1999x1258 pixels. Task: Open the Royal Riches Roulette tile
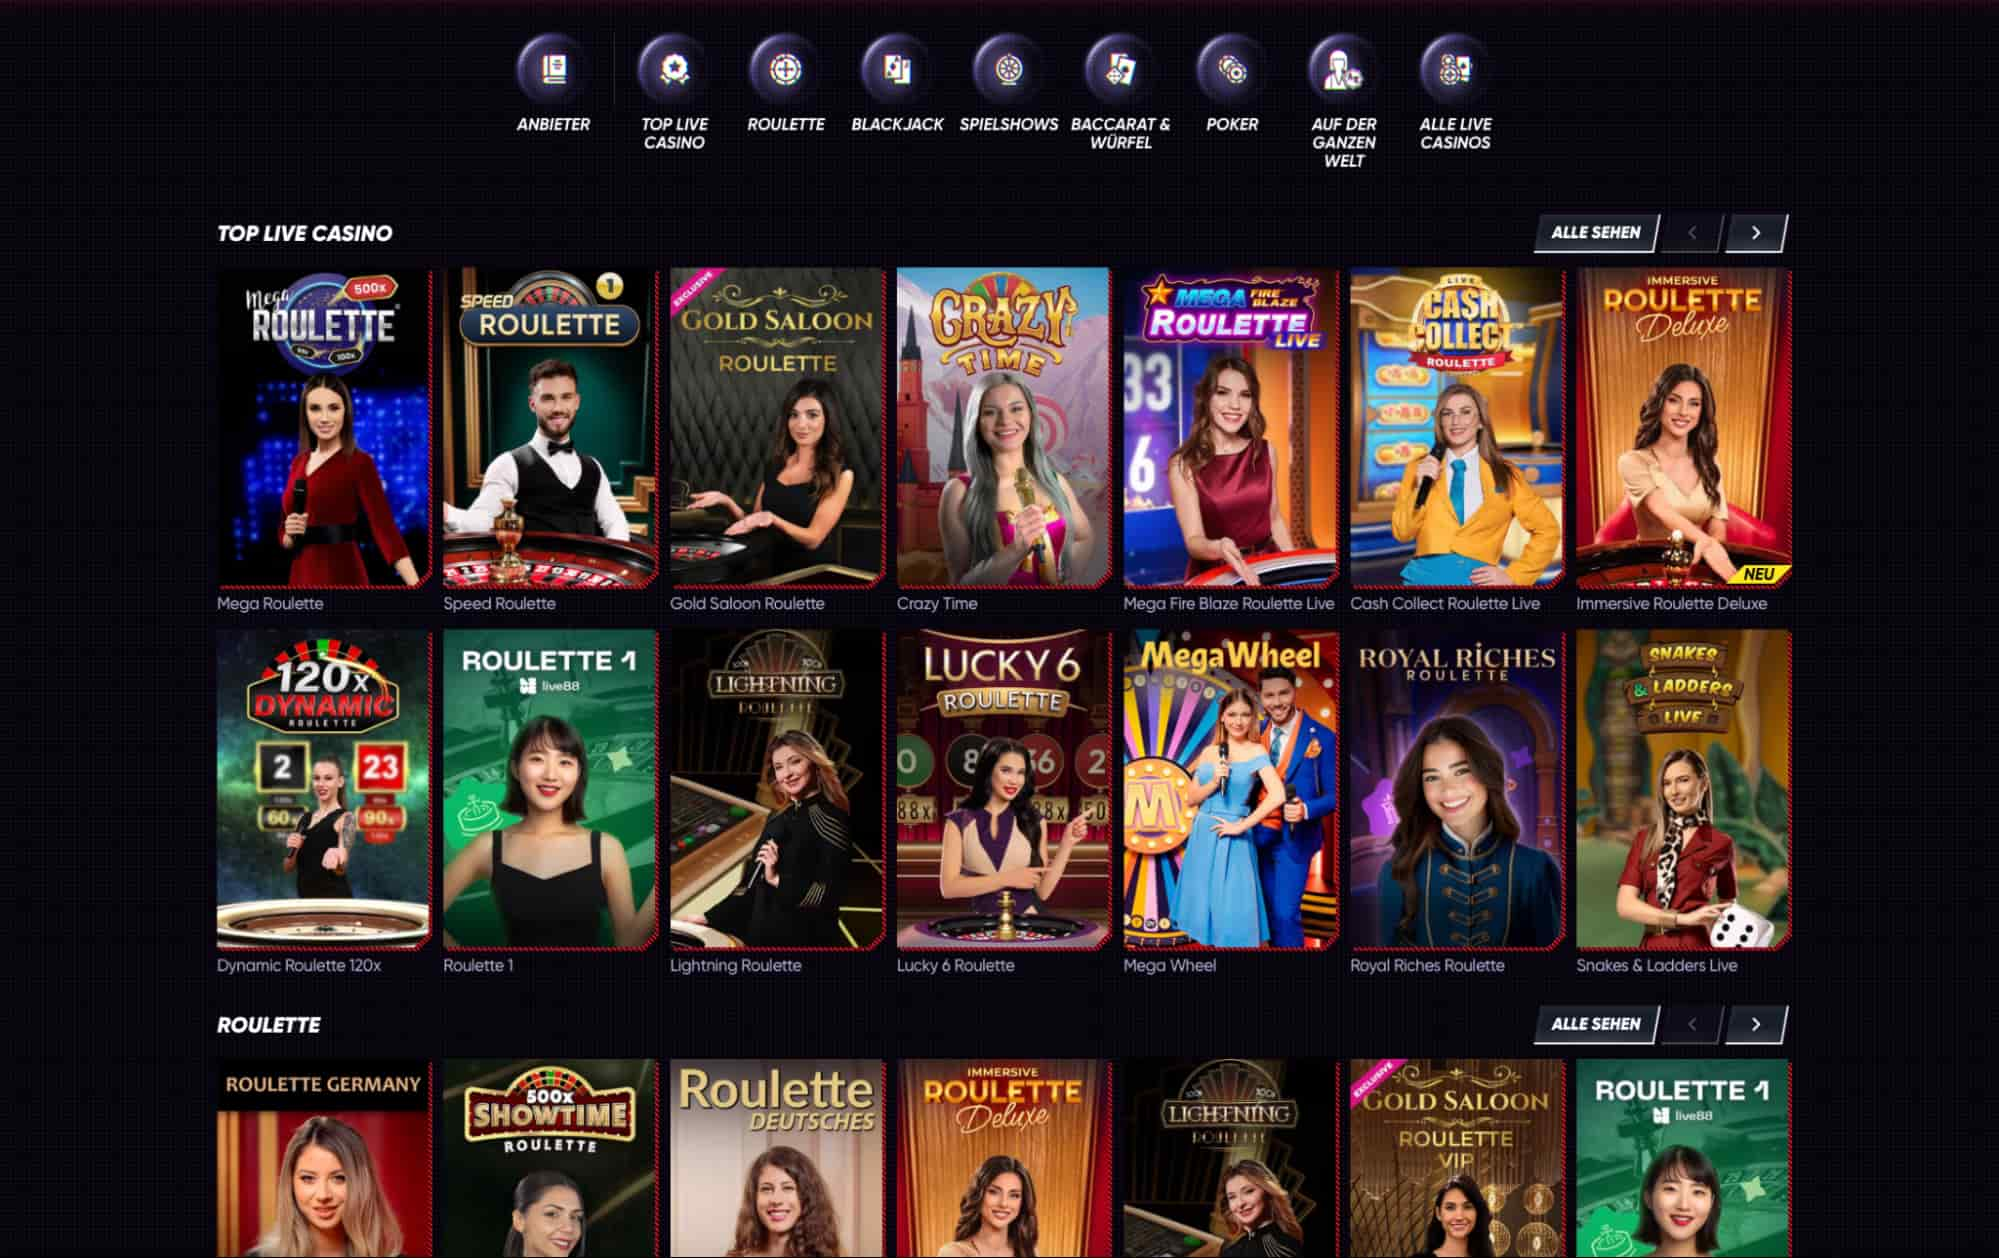pyautogui.click(x=1457, y=789)
